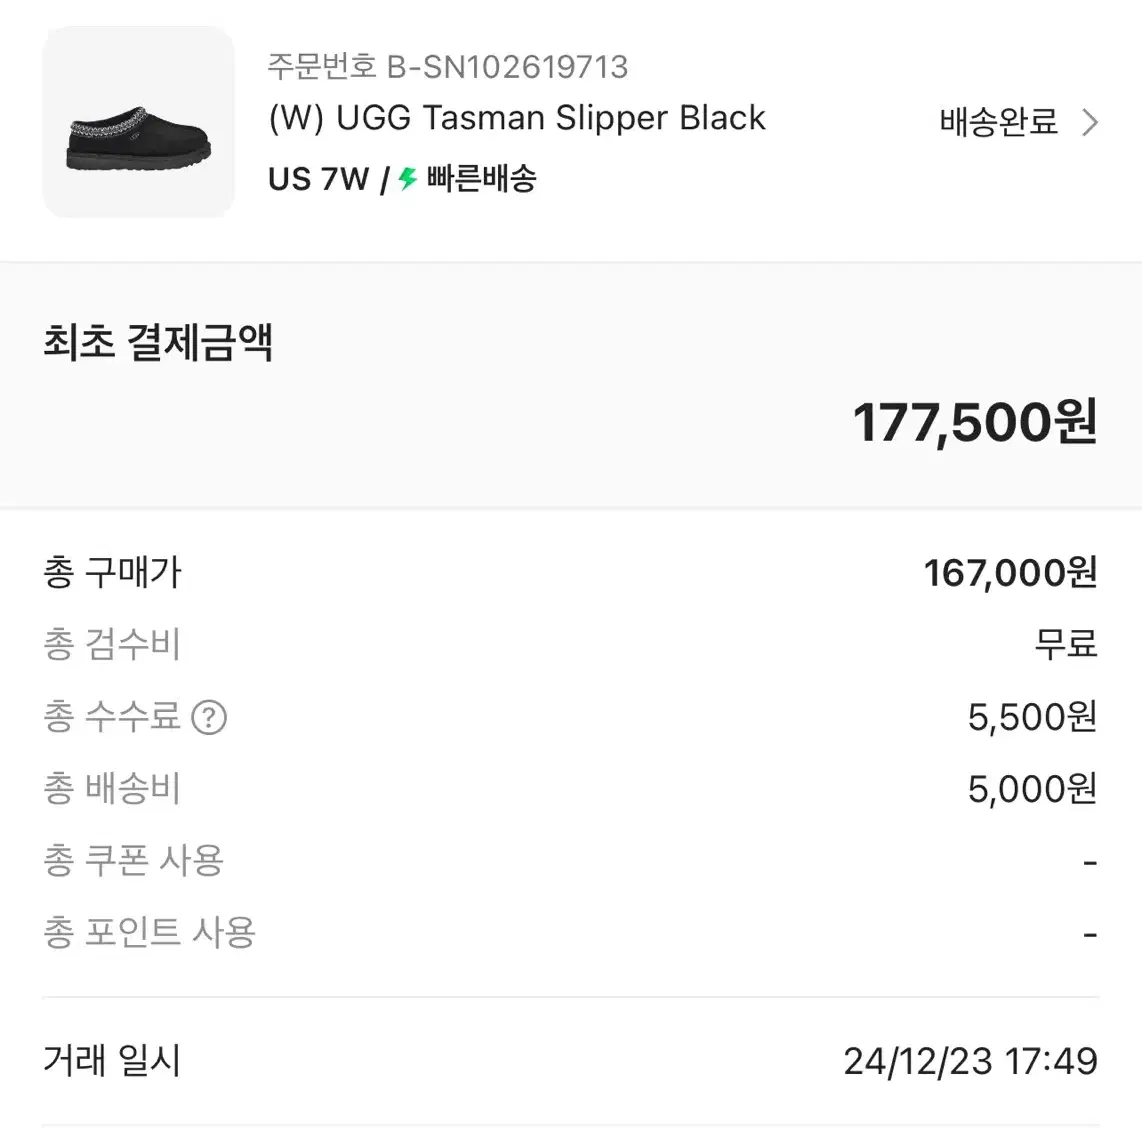The image size is (1142, 1142).
Task: Click the 총 포인트 사용 points row
Action: 571,933
